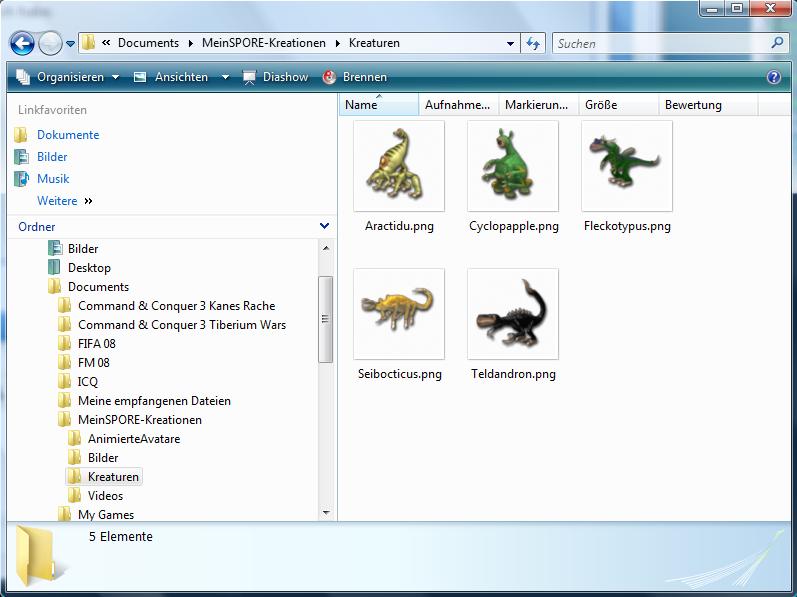
Task: Expand arrow after Documents in breadcrumb
Action: point(191,43)
